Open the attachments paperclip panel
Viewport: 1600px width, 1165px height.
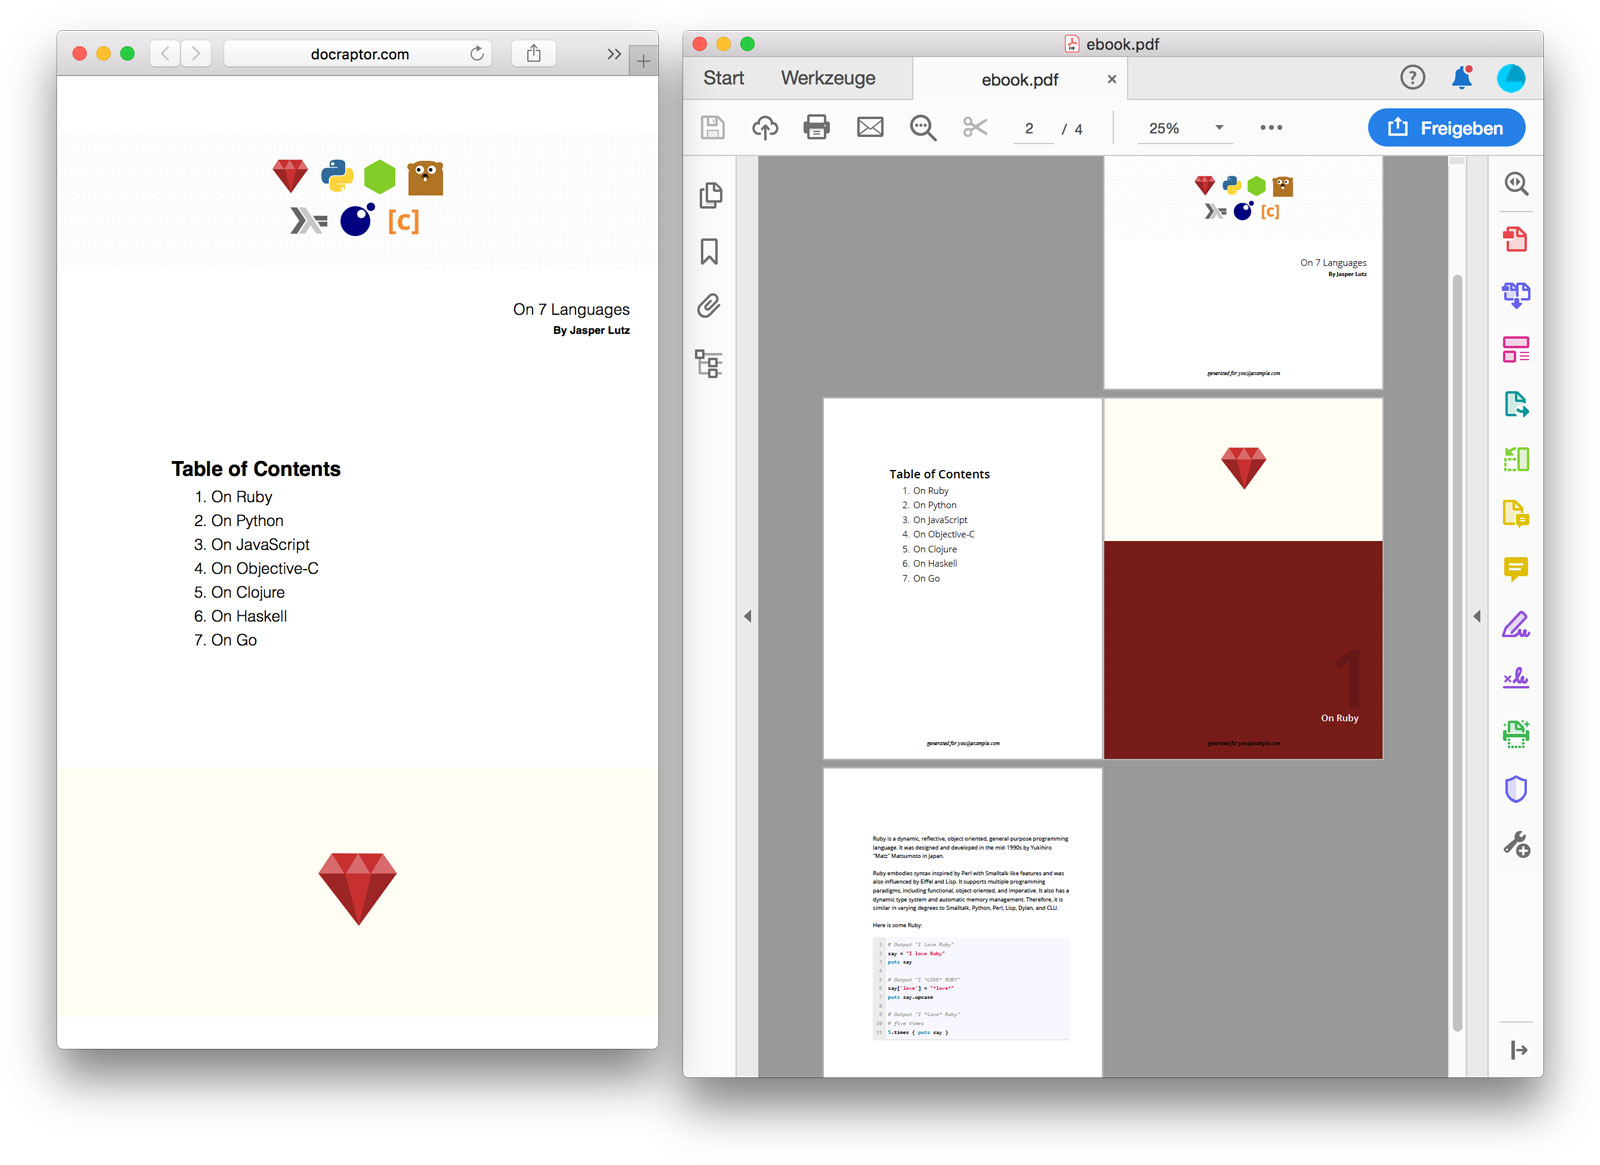(x=710, y=306)
